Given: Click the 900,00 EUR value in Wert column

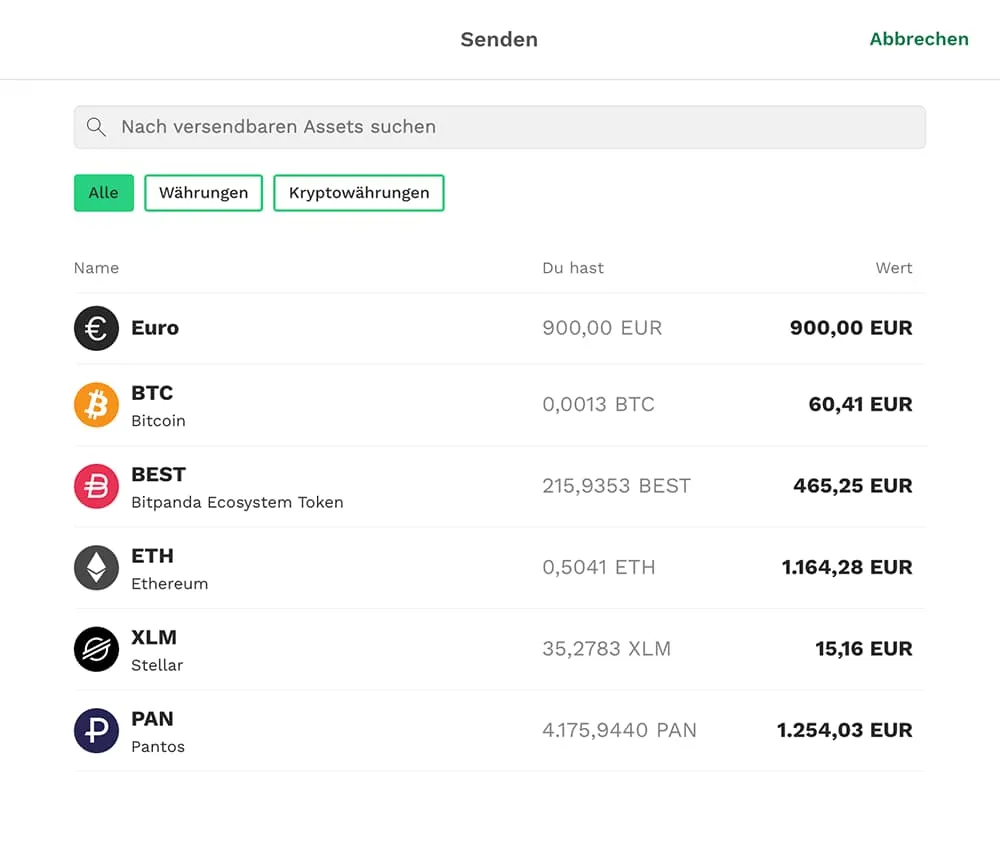Looking at the screenshot, I should [x=851, y=328].
